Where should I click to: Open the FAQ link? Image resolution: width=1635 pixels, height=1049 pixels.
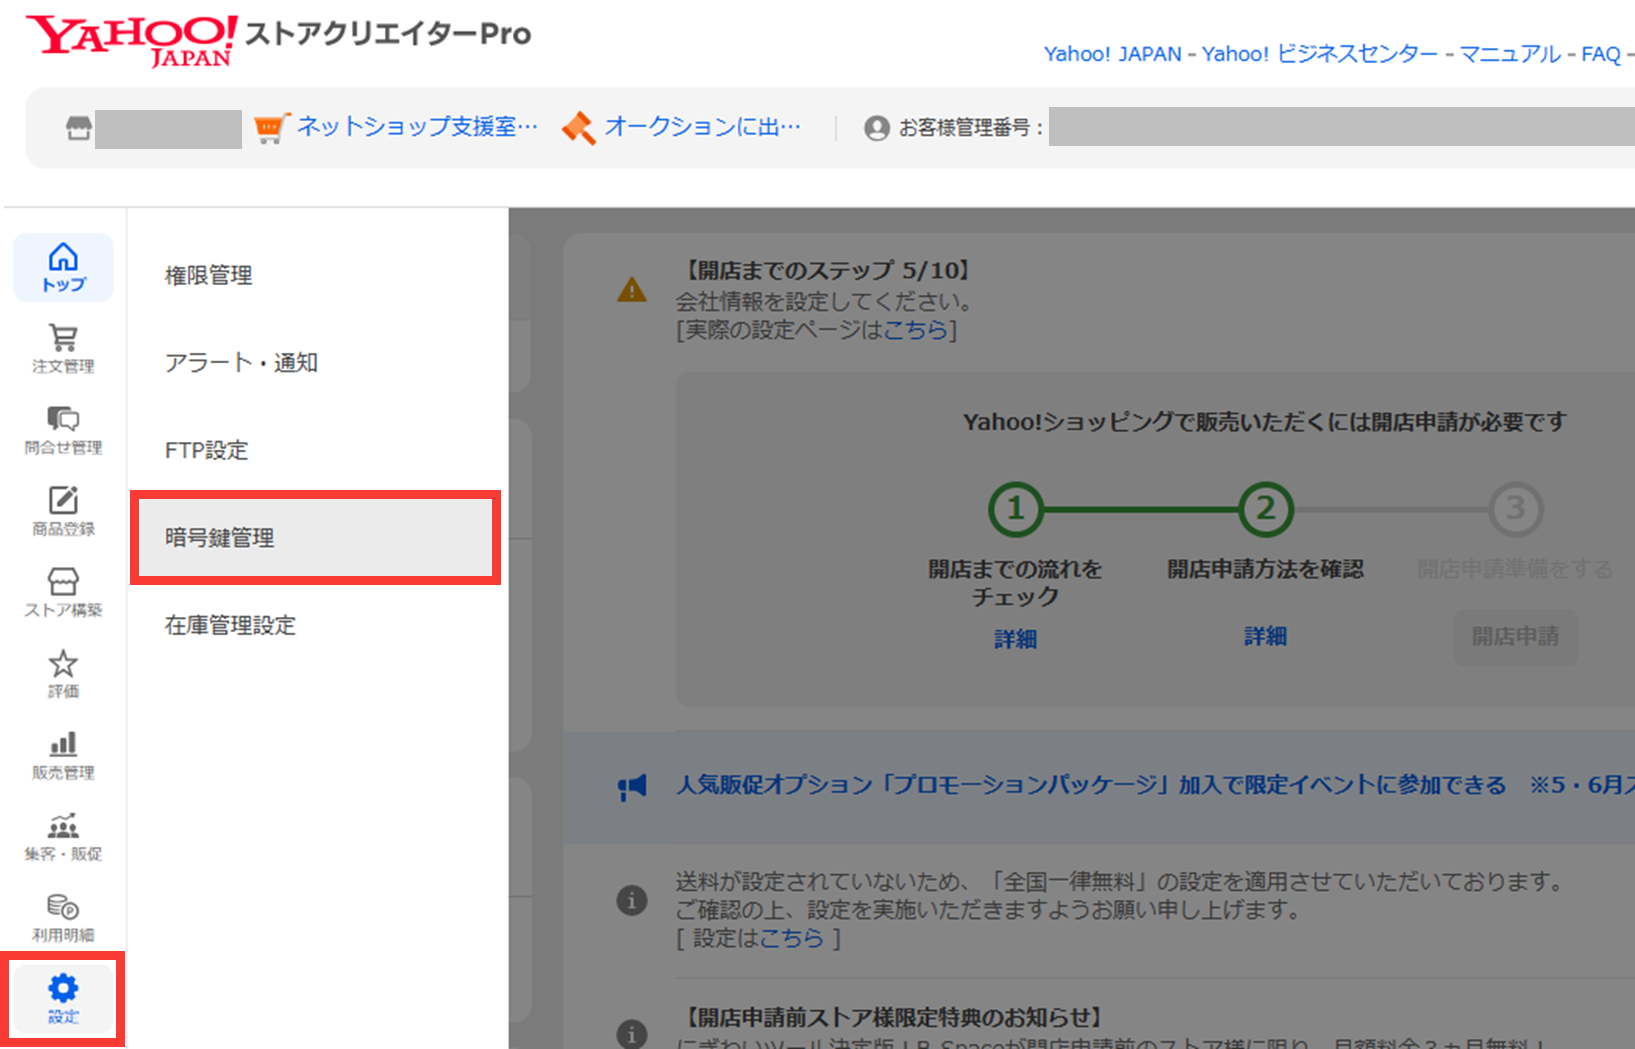[x=1601, y=54]
